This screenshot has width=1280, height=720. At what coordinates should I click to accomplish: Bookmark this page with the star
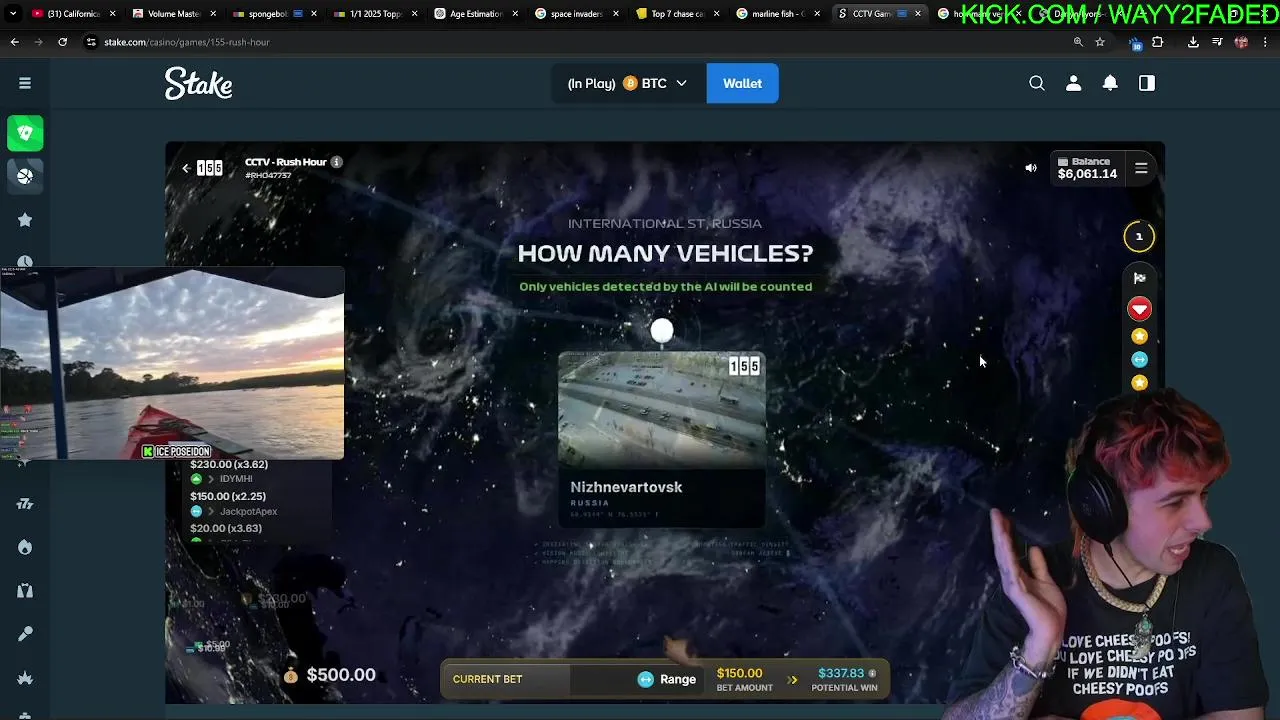[x=1100, y=42]
